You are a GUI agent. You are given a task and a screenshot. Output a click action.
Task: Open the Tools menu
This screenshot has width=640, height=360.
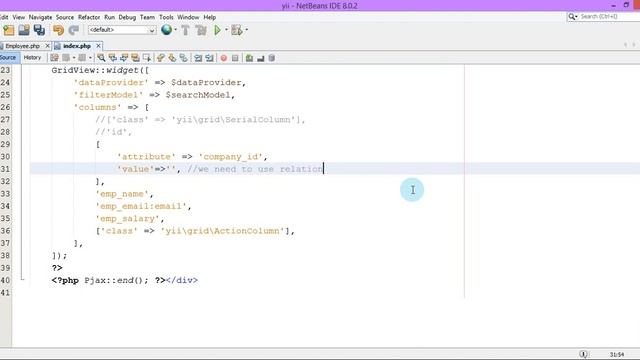coord(166,17)
